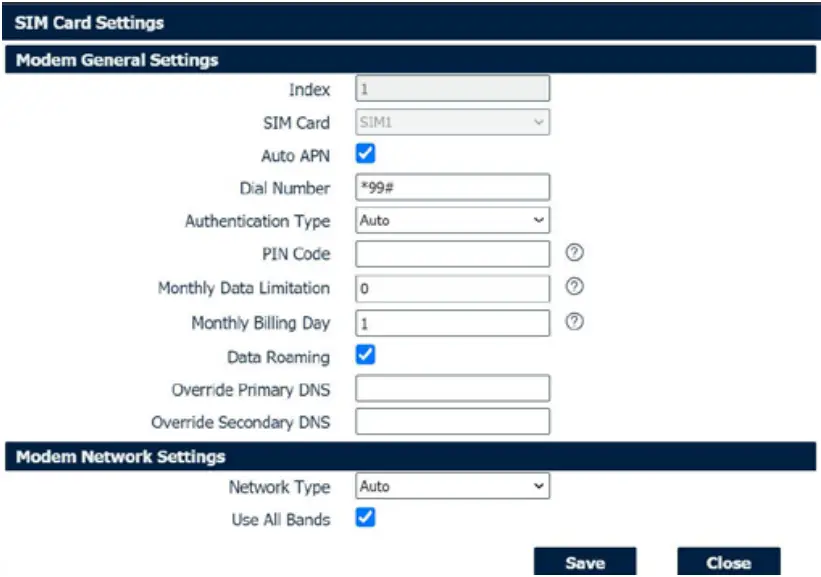
Task: Edit the Monthly Billing Day value
Action: pyautogui.click(x=452, y=322)
